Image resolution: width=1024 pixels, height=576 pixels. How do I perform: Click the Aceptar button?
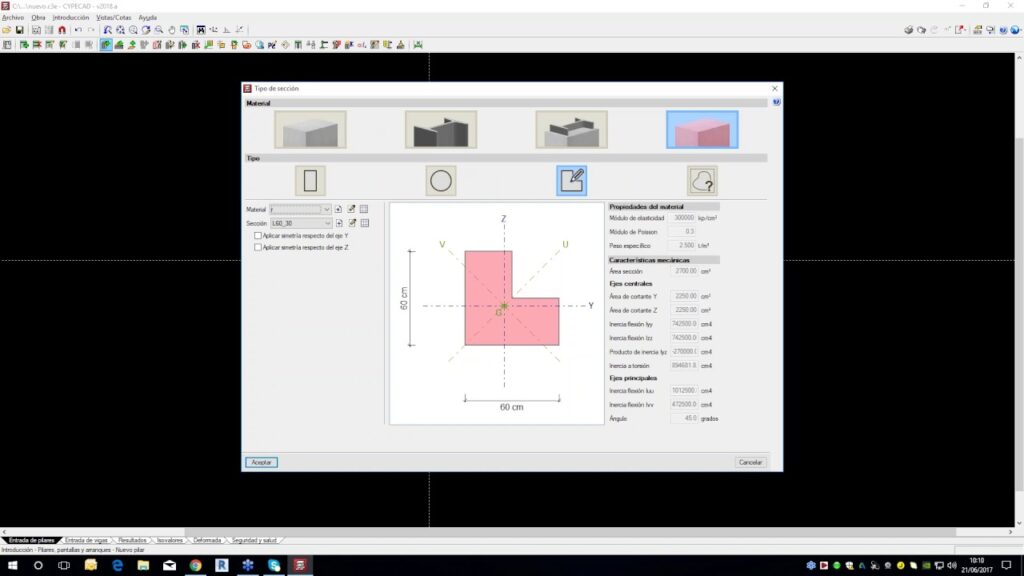click(x=261, y=462)
